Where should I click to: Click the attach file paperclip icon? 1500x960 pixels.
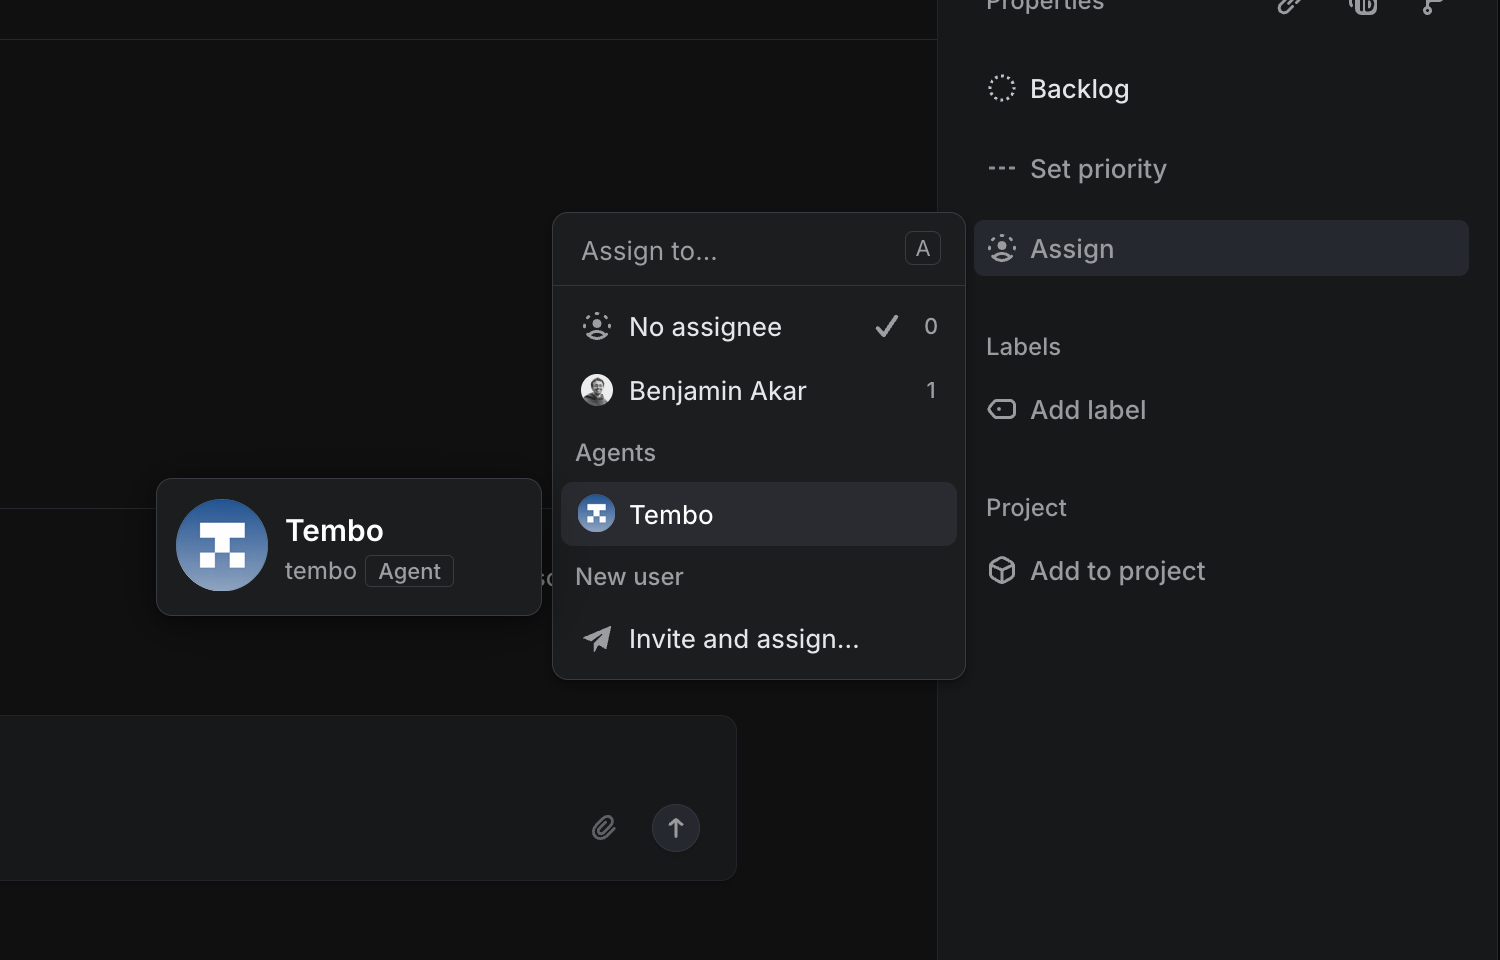click(x=603, y=828)
